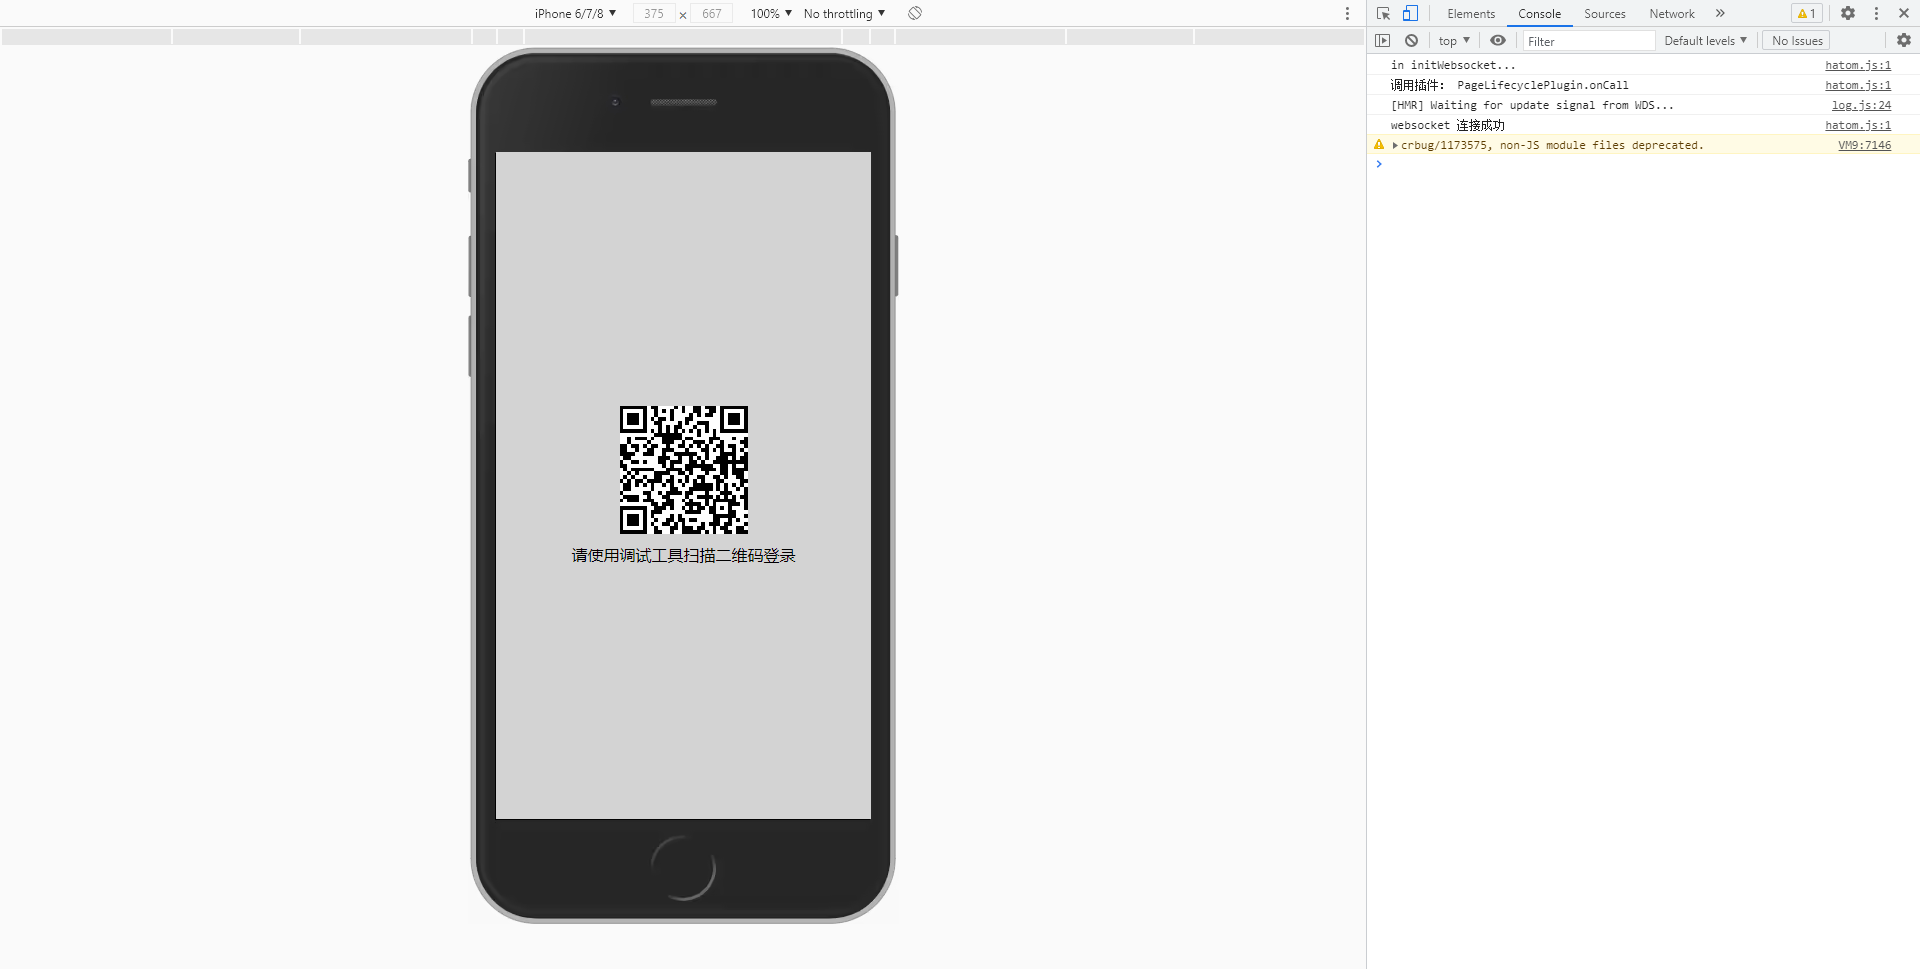Viewport: 1920px width, 969px height.
Task: Click the 请使用调试工具扫描二维码登录 text
Action: click(684, 555)
